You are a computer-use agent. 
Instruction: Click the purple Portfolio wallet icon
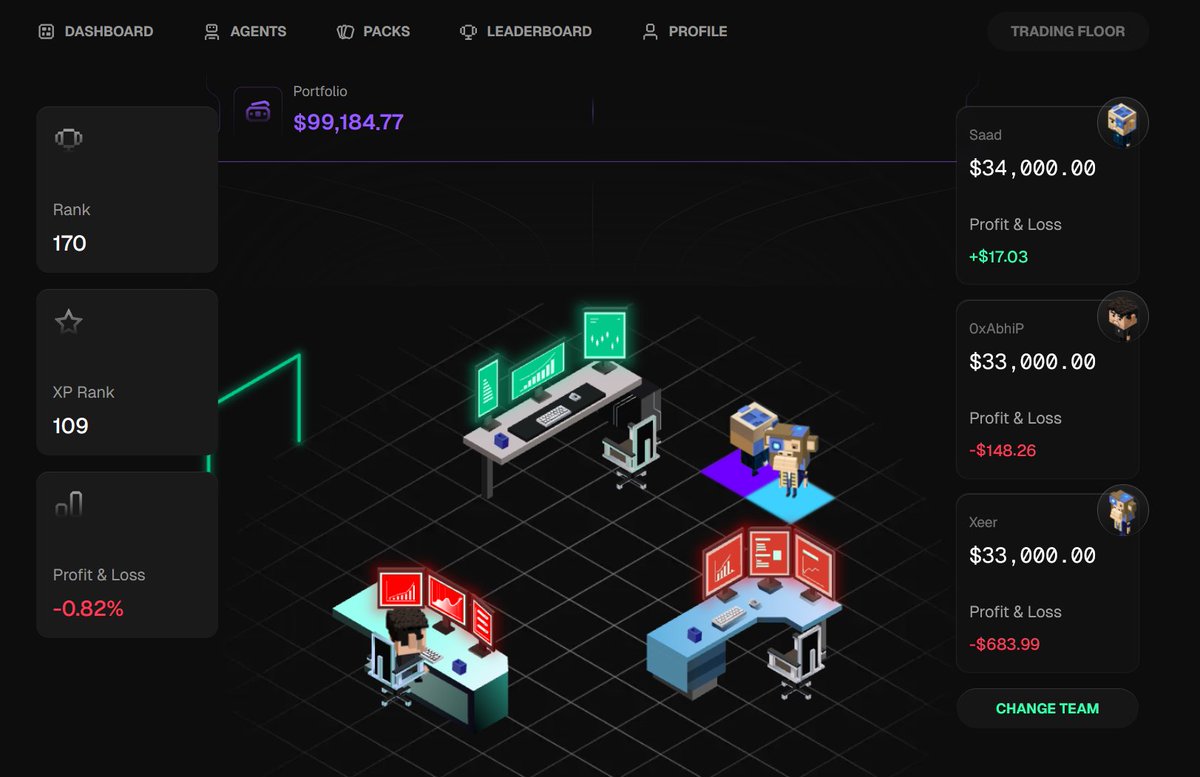pos(258,111)
